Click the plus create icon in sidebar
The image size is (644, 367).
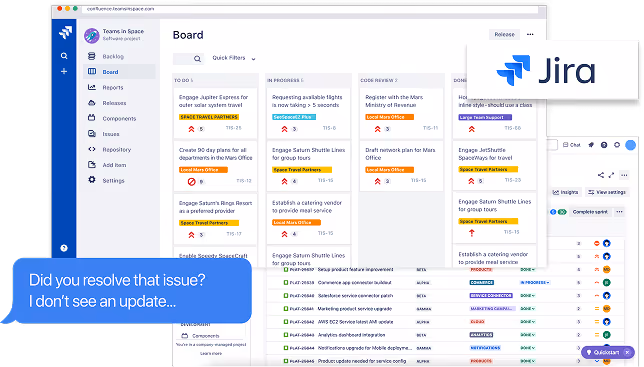64,71
